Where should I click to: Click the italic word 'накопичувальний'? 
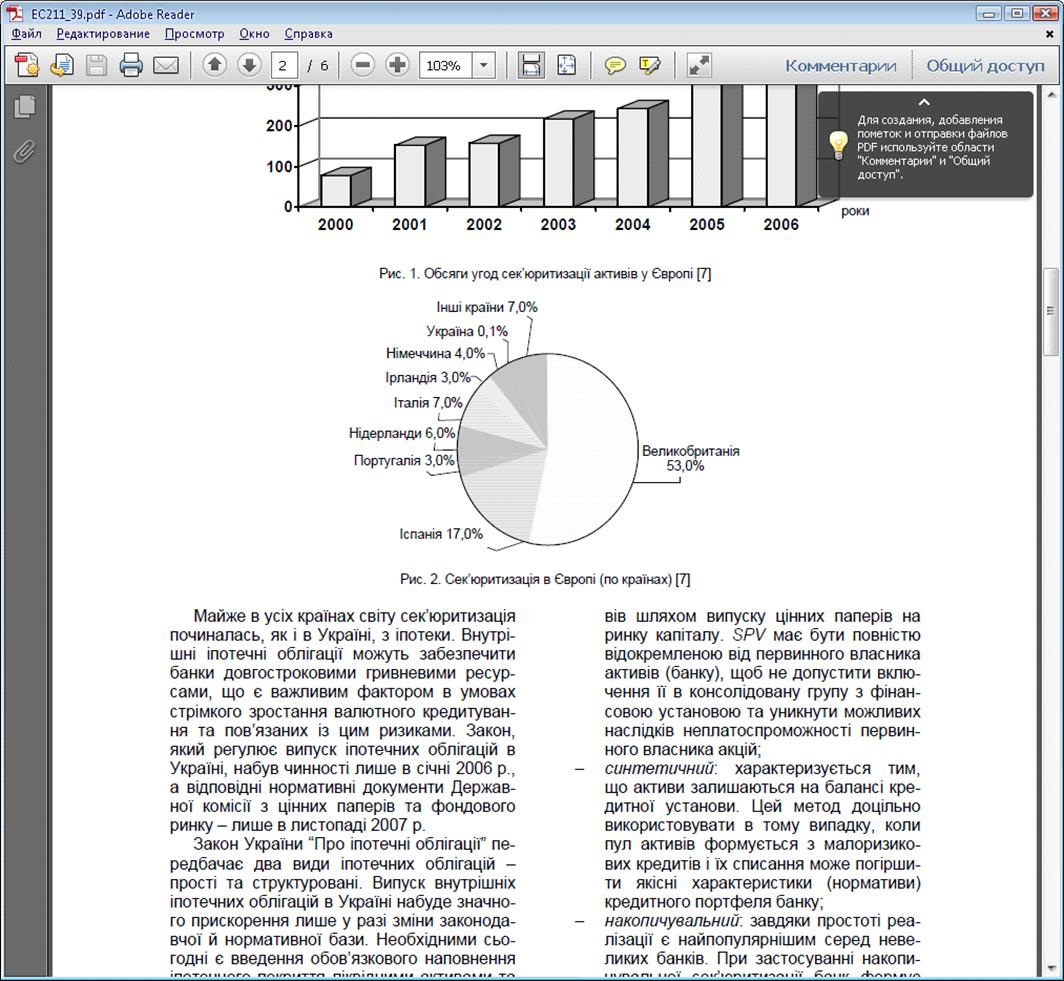click(672, 921)
